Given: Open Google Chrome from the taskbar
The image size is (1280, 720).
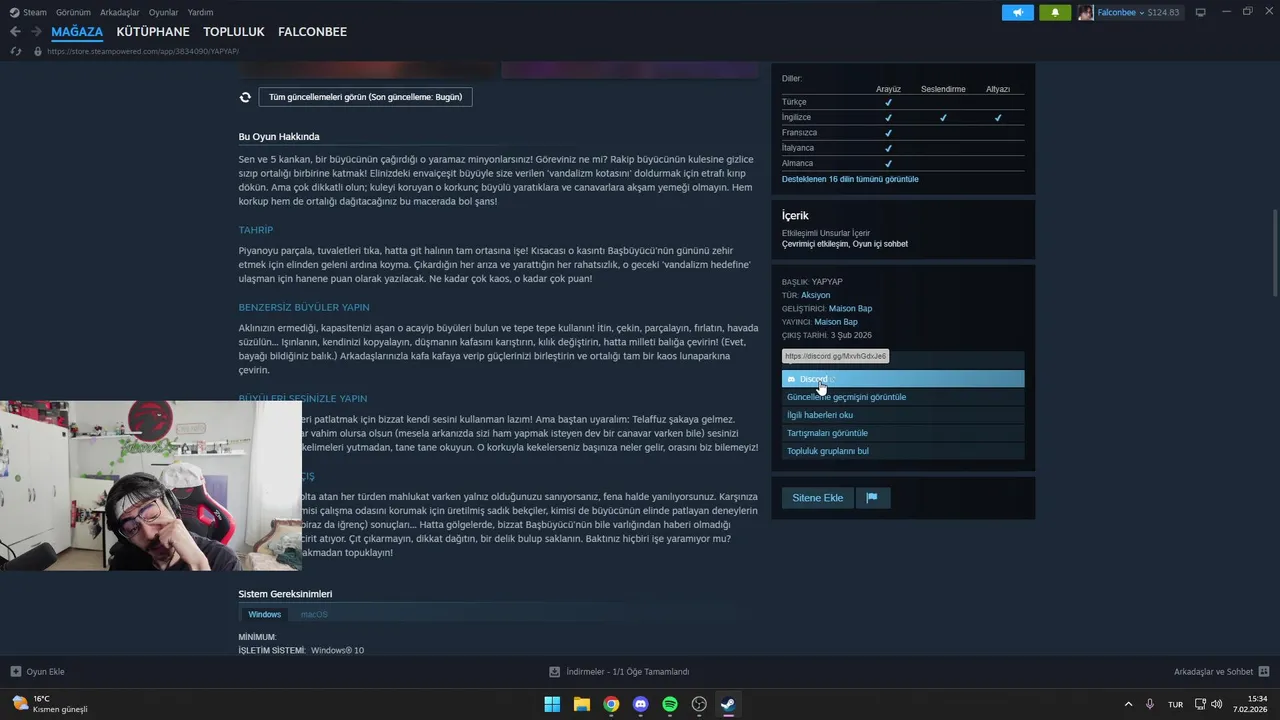Looking at the screenshot, I should click(611, 704).
